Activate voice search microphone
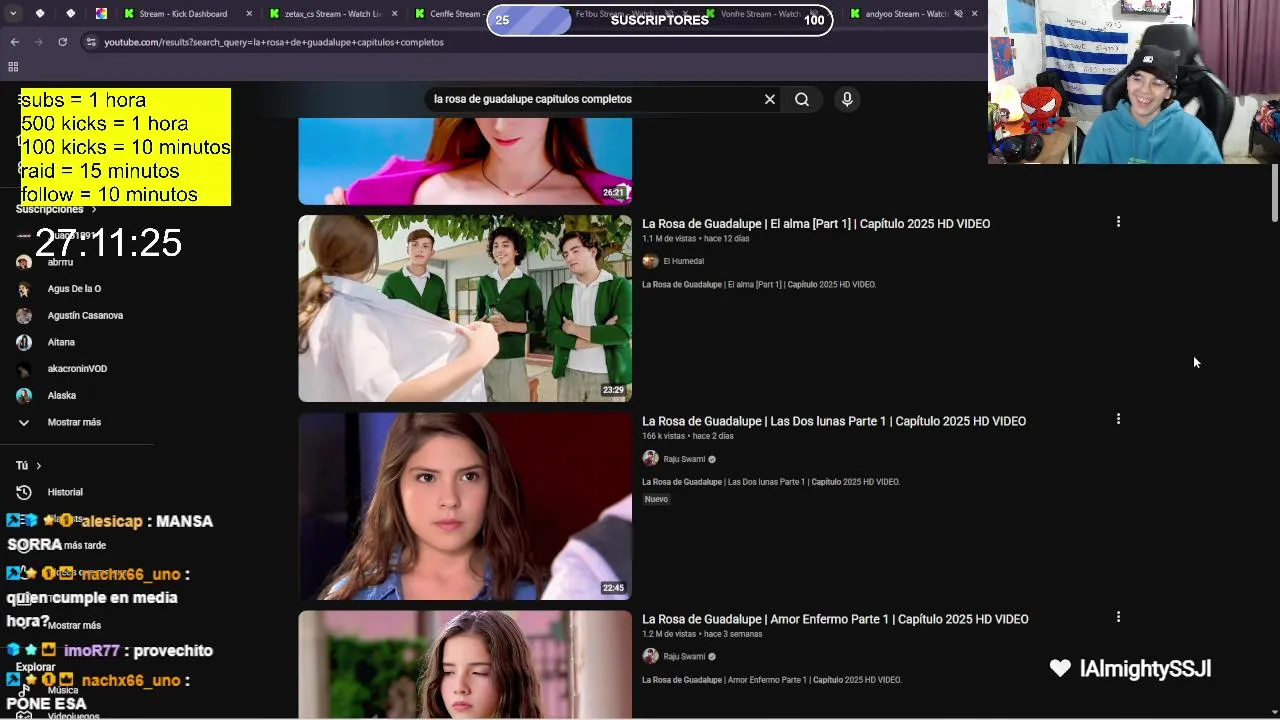 (847, 99)
